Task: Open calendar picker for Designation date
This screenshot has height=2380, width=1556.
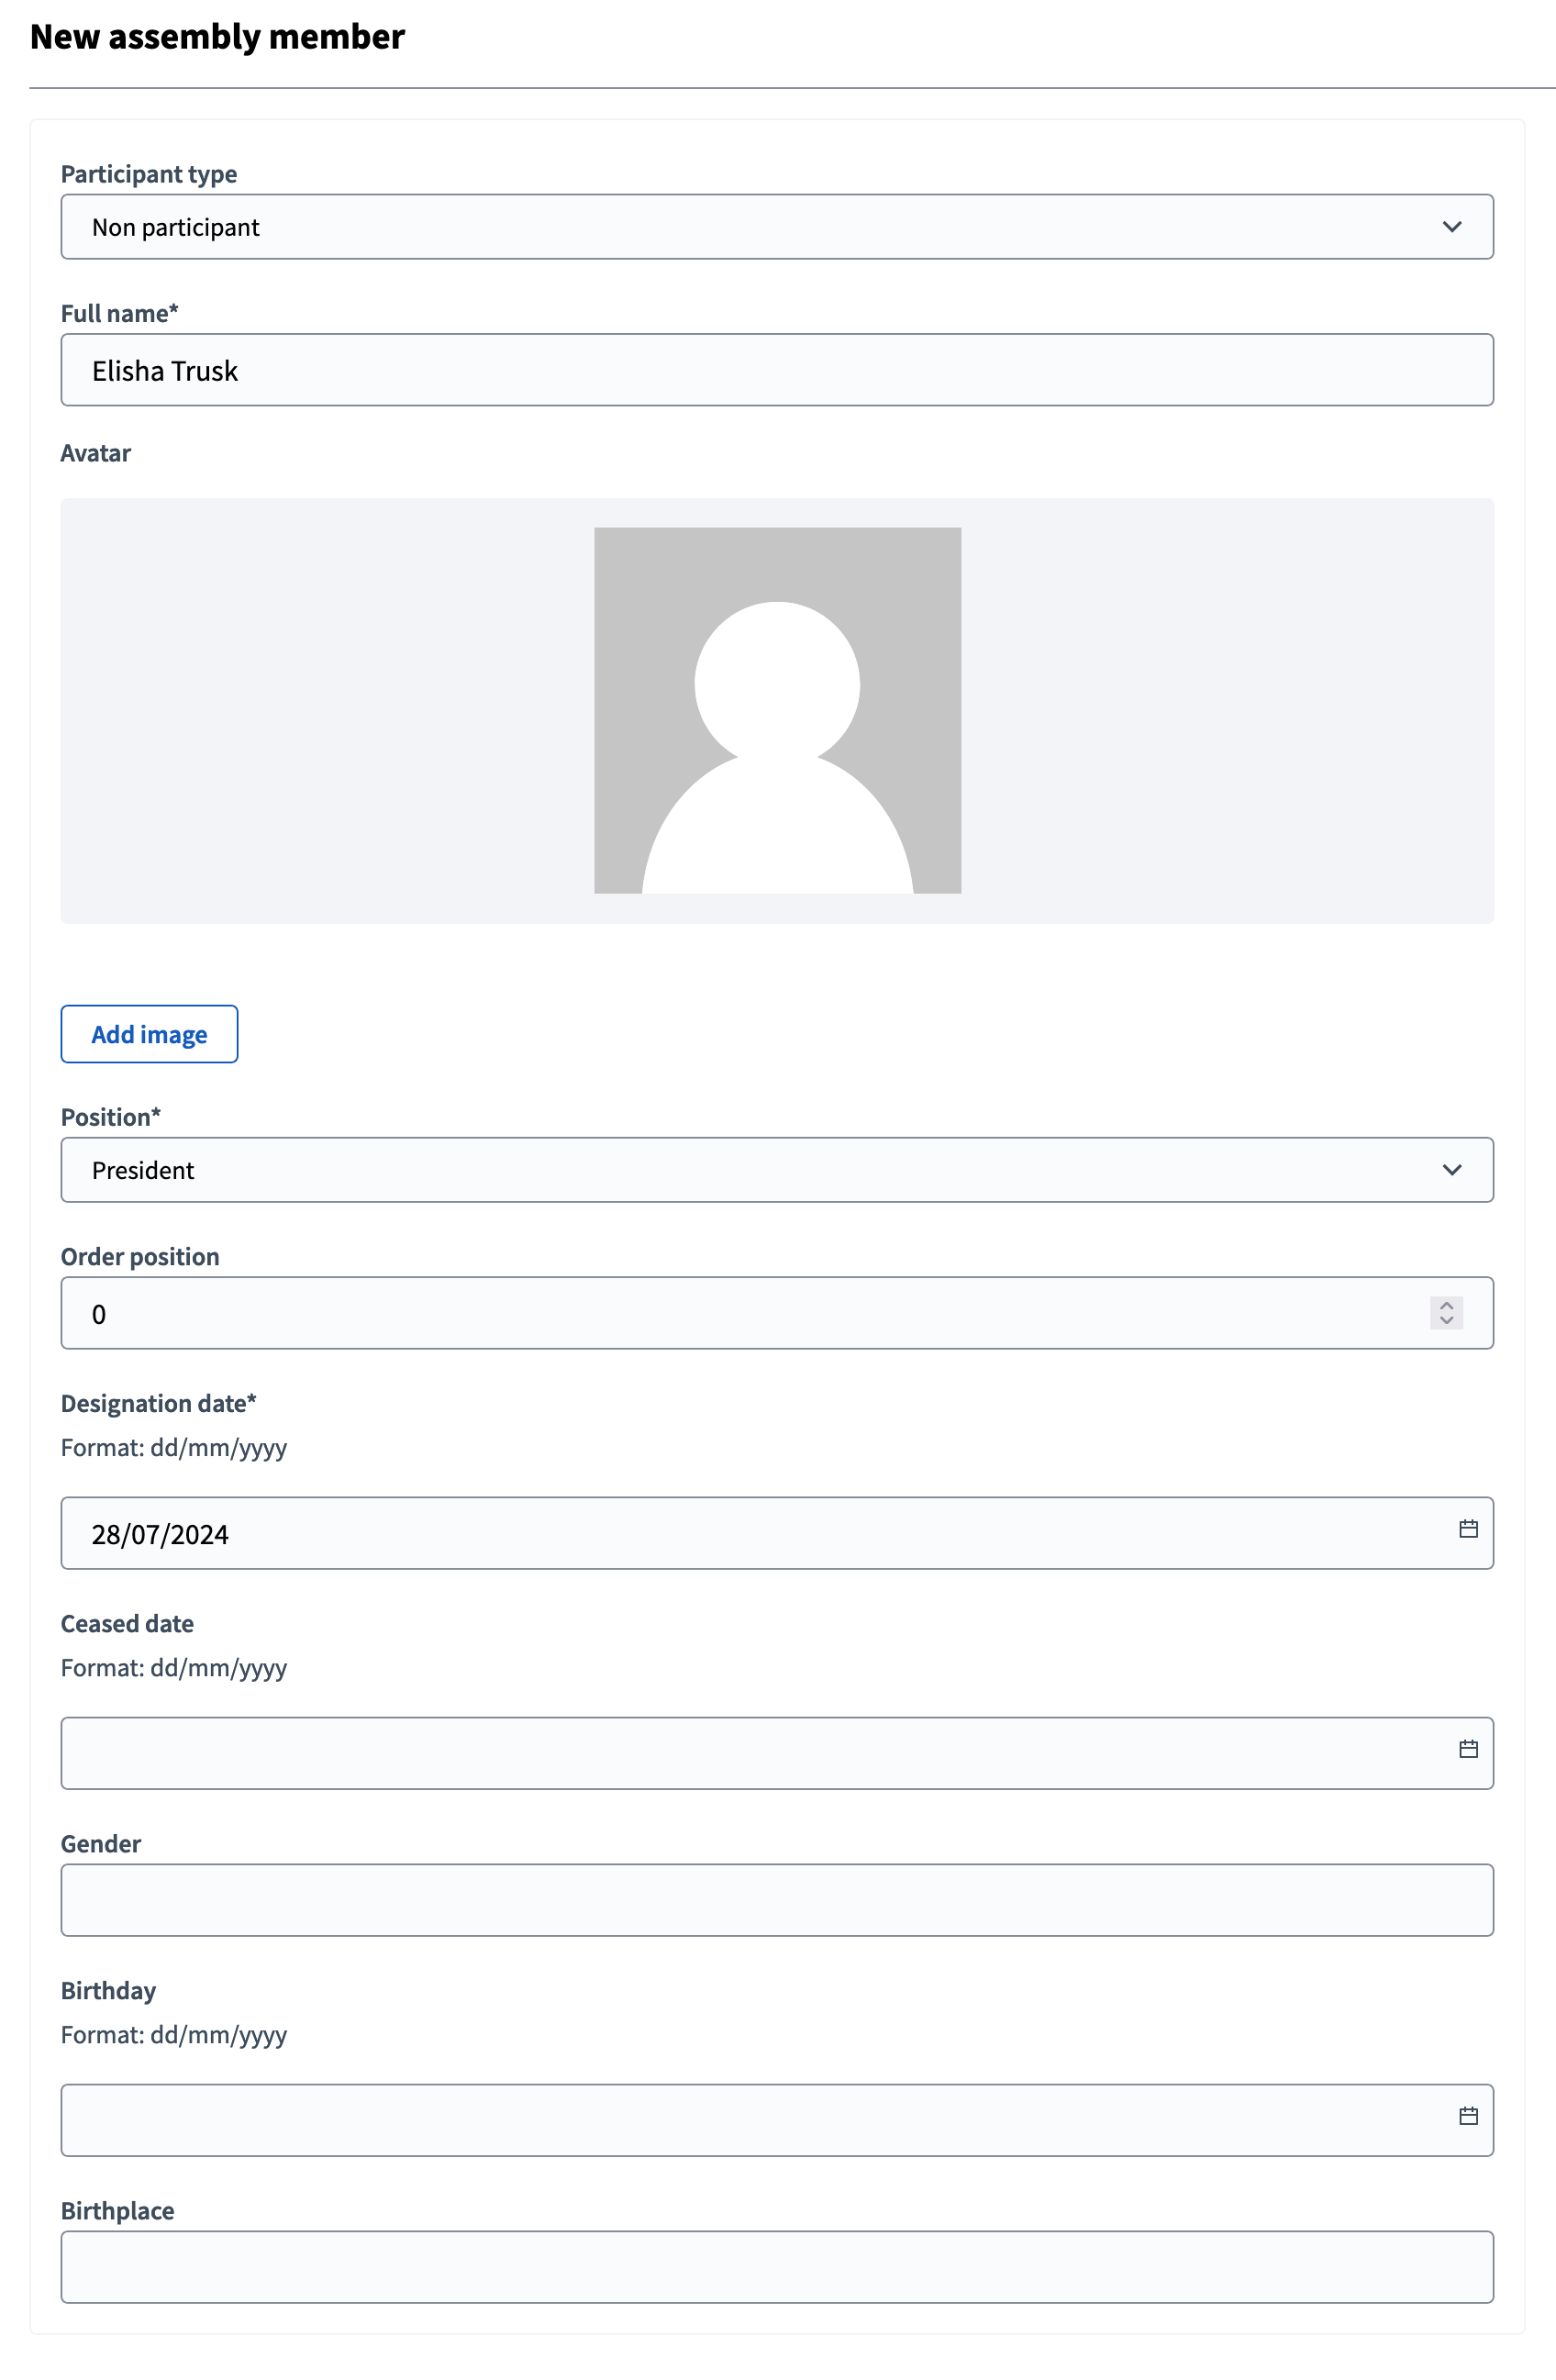Action: point(1467,1529)
